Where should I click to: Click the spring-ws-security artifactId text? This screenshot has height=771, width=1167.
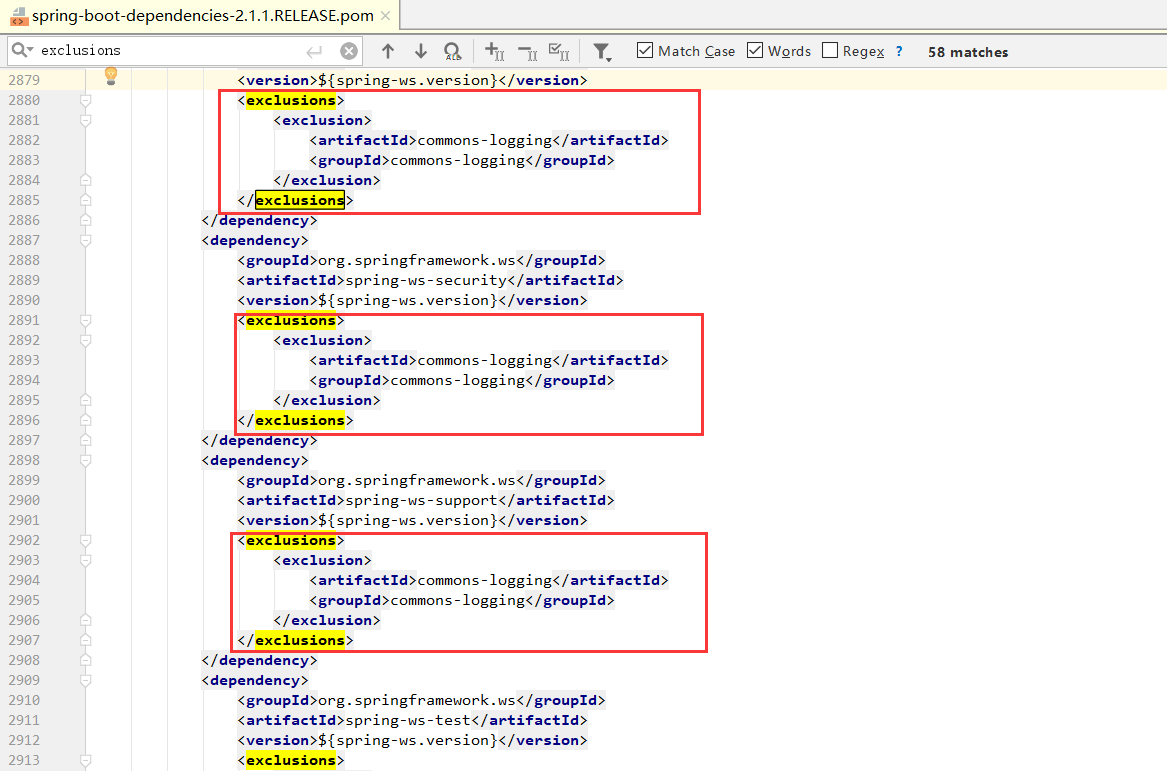click(426, 281)
